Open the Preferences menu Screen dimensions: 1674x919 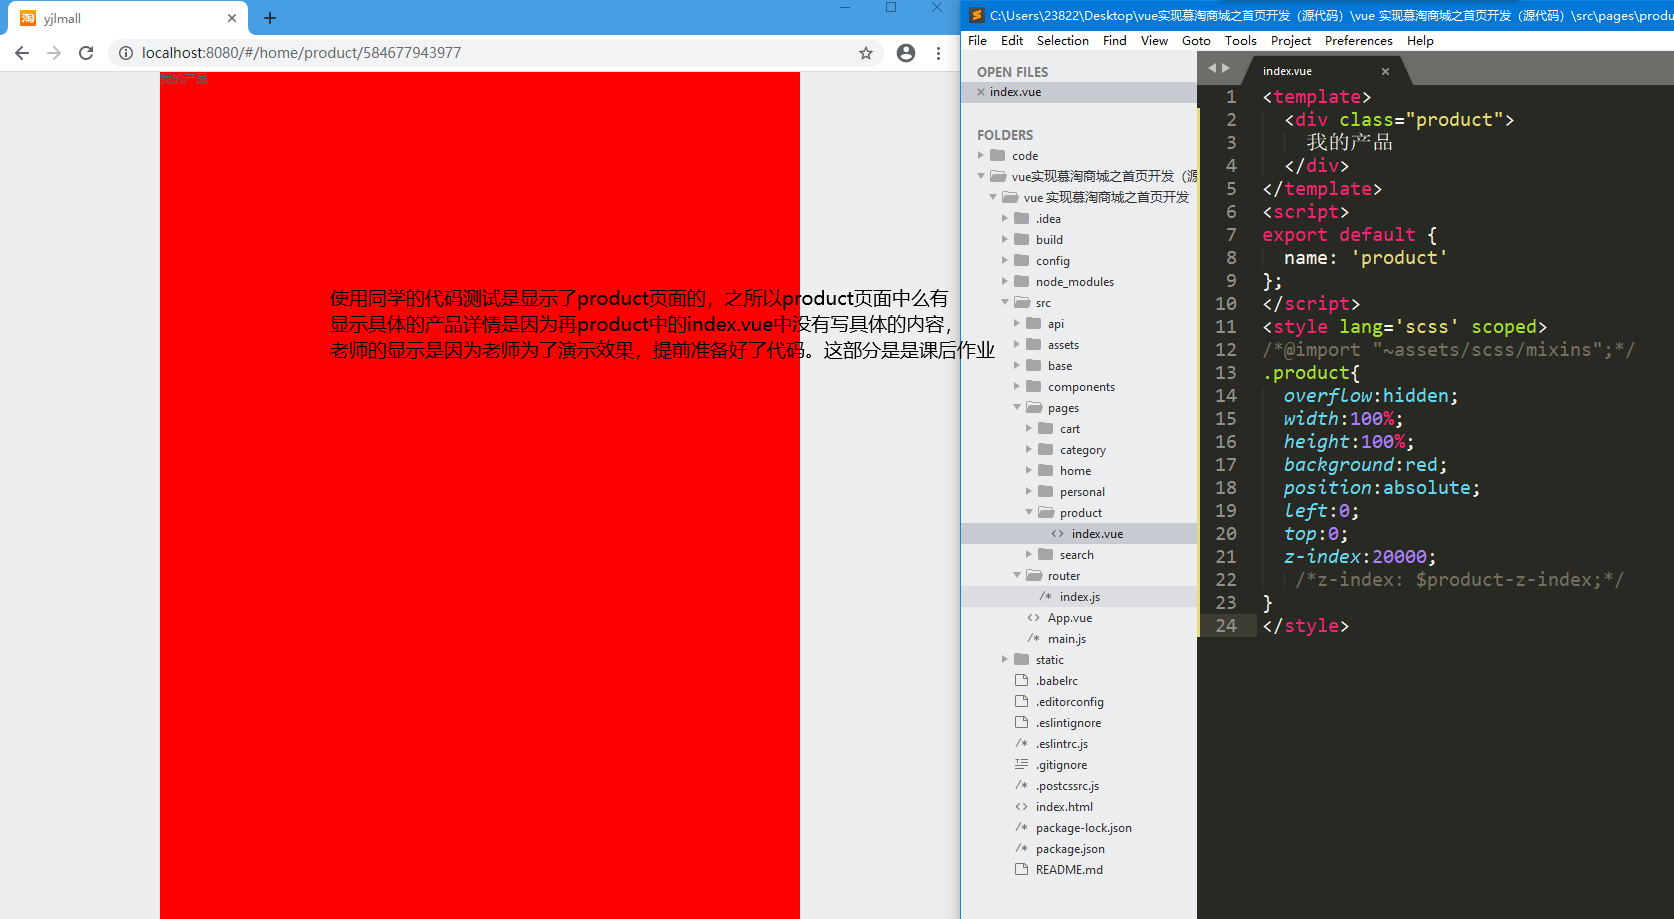tap(1359, 41)
